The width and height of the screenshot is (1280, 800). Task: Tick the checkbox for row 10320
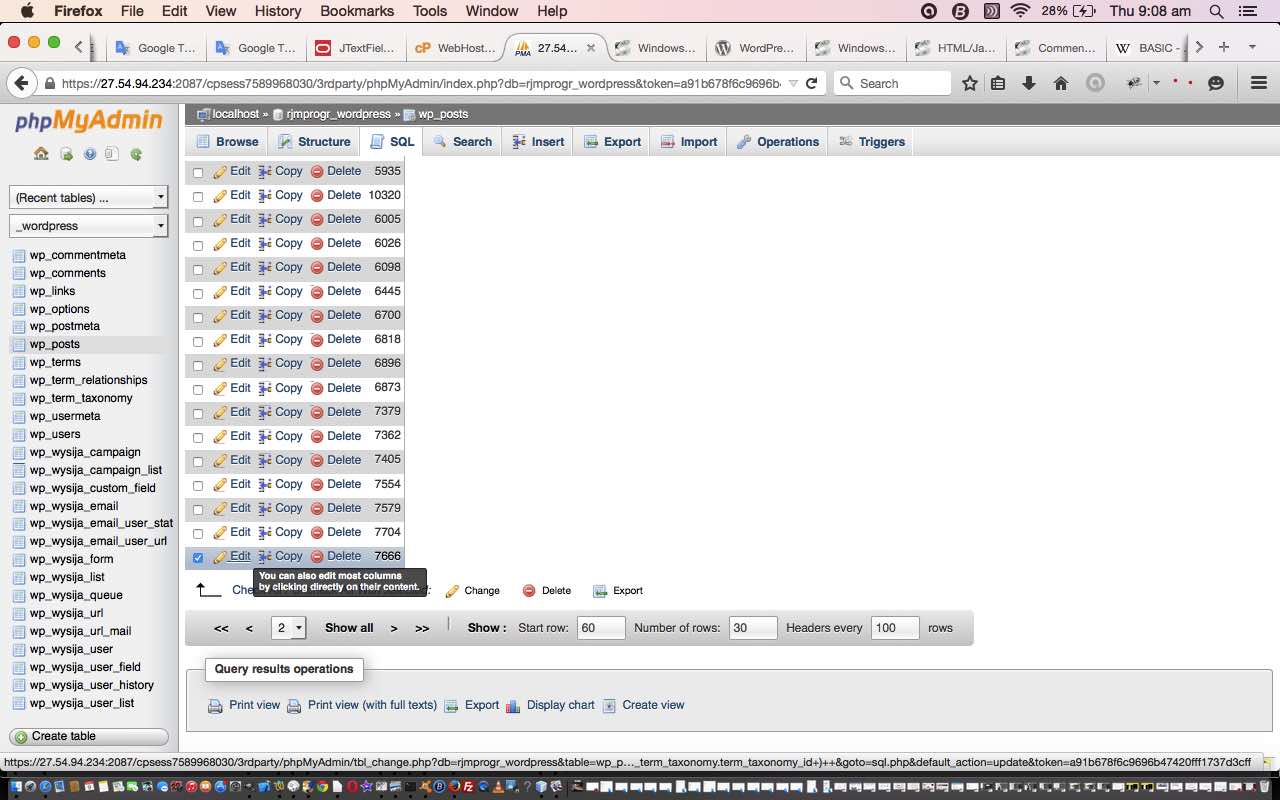(x=198, y=197)
